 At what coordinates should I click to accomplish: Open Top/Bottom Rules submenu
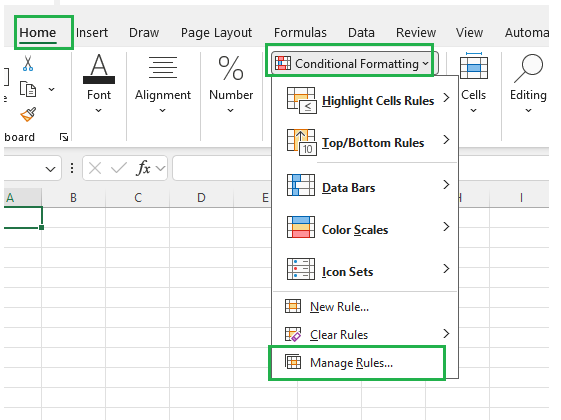click(365, 142)
